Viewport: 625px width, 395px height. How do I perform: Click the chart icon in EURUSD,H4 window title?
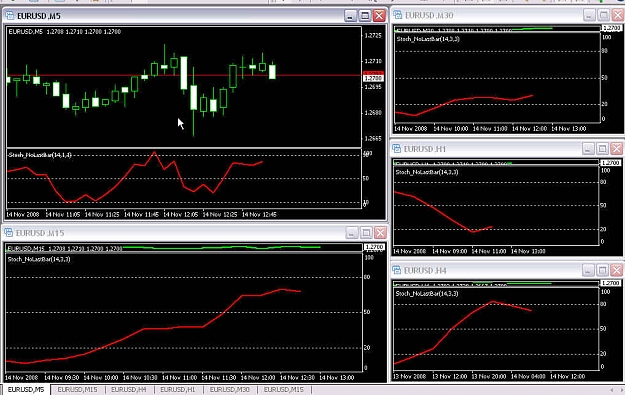pos(396,270)
